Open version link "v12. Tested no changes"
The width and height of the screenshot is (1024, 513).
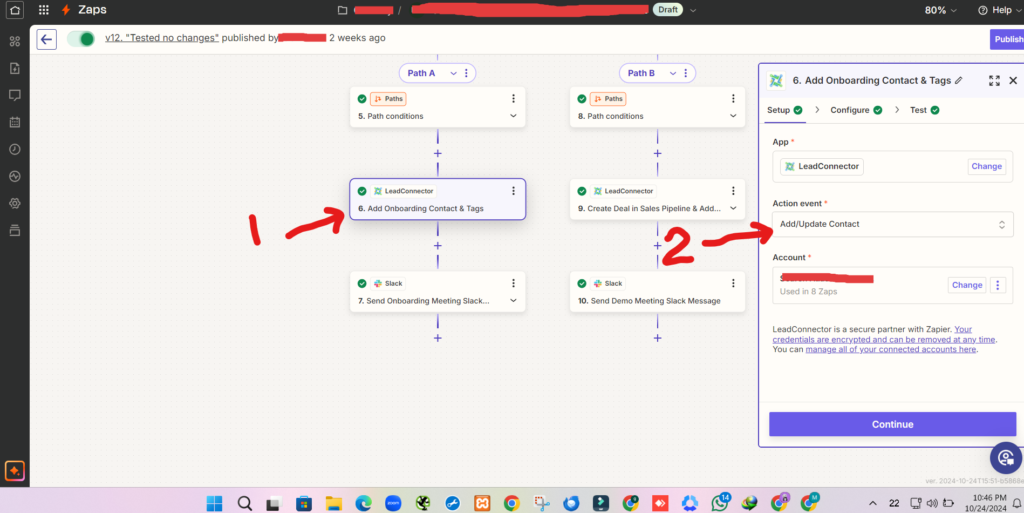(x=162, y=38)
